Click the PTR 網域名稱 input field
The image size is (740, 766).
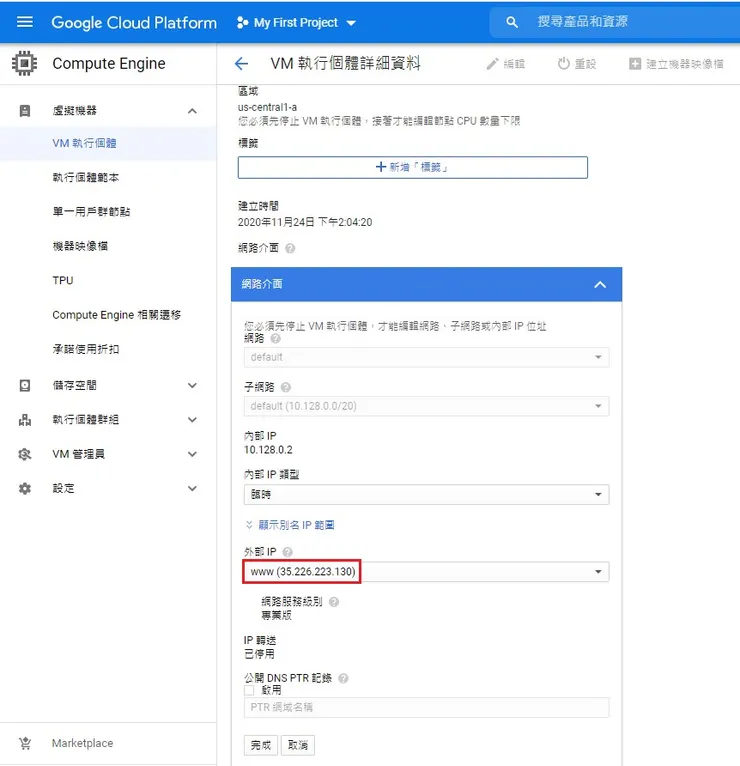426,707
